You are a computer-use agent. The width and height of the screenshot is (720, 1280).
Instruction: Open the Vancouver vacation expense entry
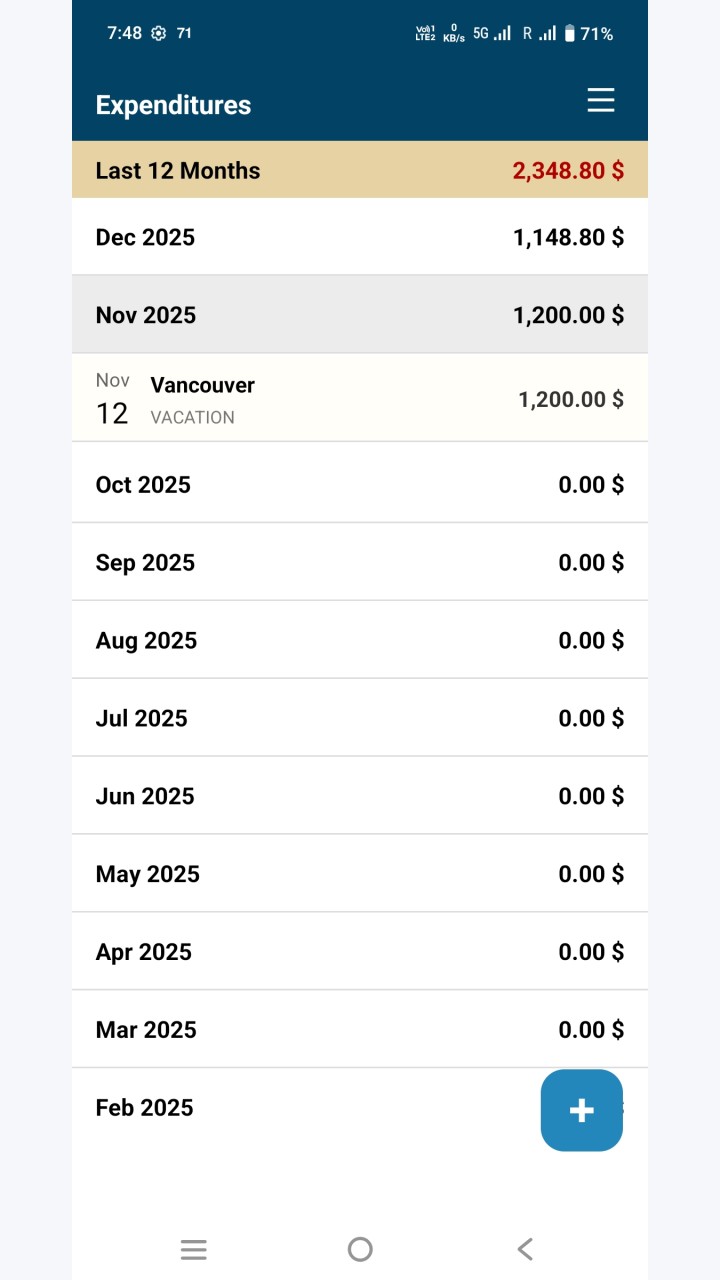(360, 399)
